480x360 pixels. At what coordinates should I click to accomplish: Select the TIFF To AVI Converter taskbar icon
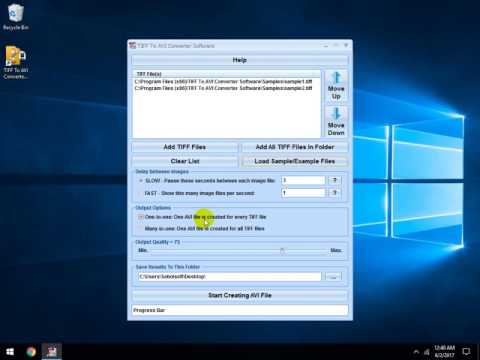(x=52, y=352)
